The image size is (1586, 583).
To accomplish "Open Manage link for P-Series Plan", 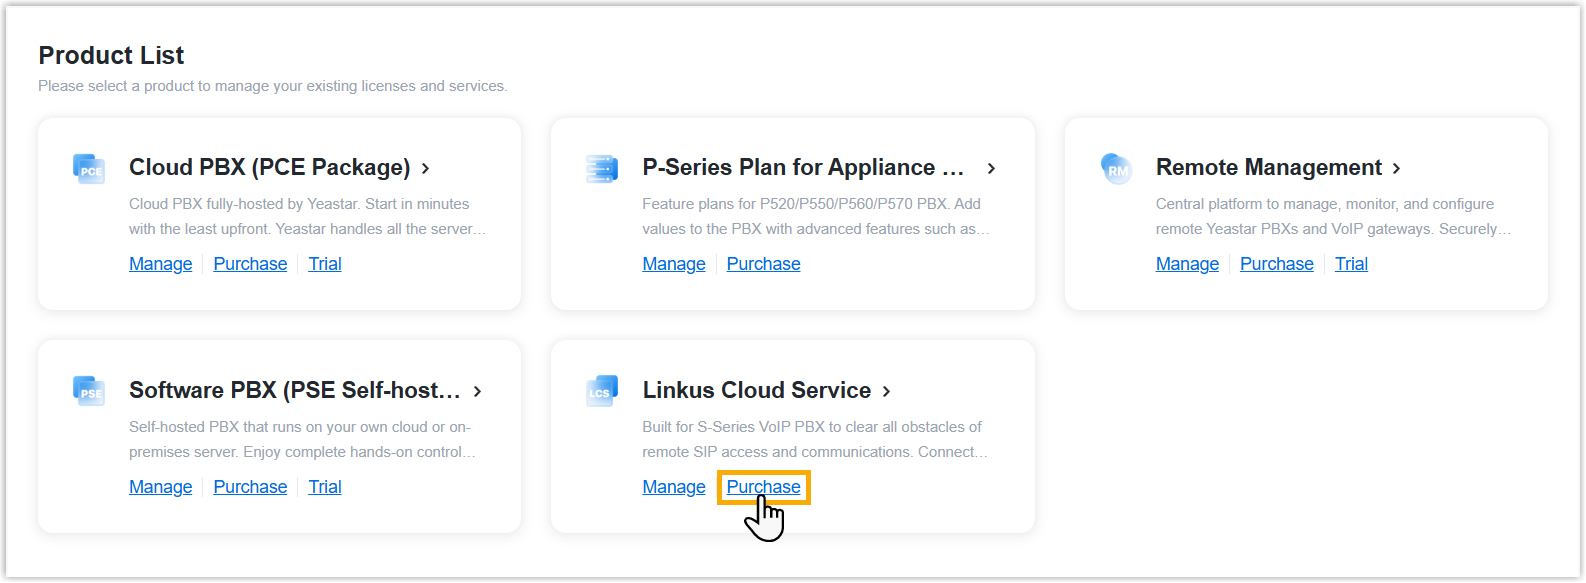I will 674,264.
